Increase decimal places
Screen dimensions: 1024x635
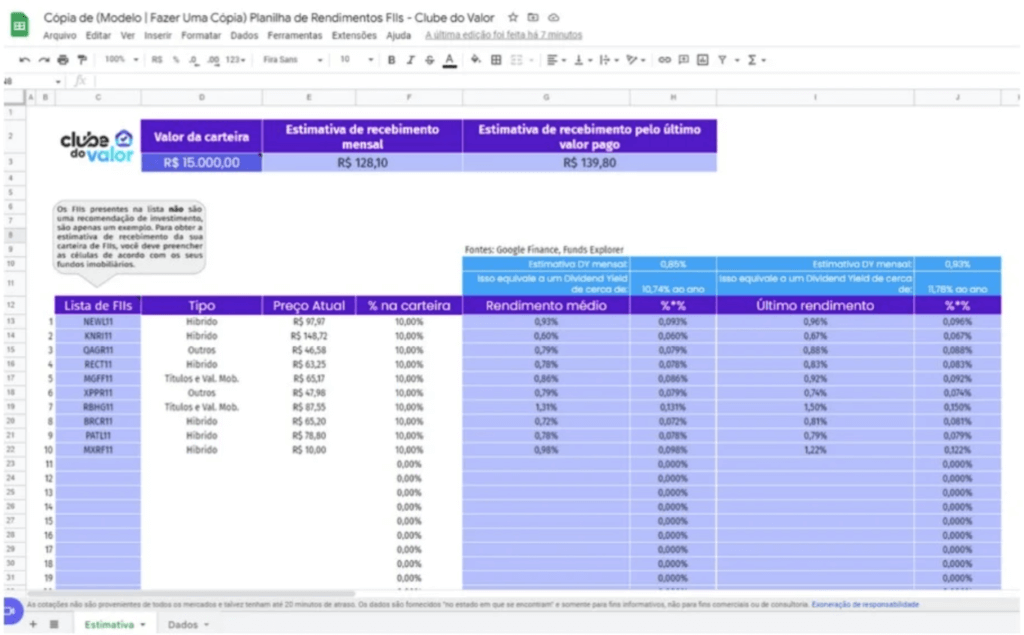[213, 60]
